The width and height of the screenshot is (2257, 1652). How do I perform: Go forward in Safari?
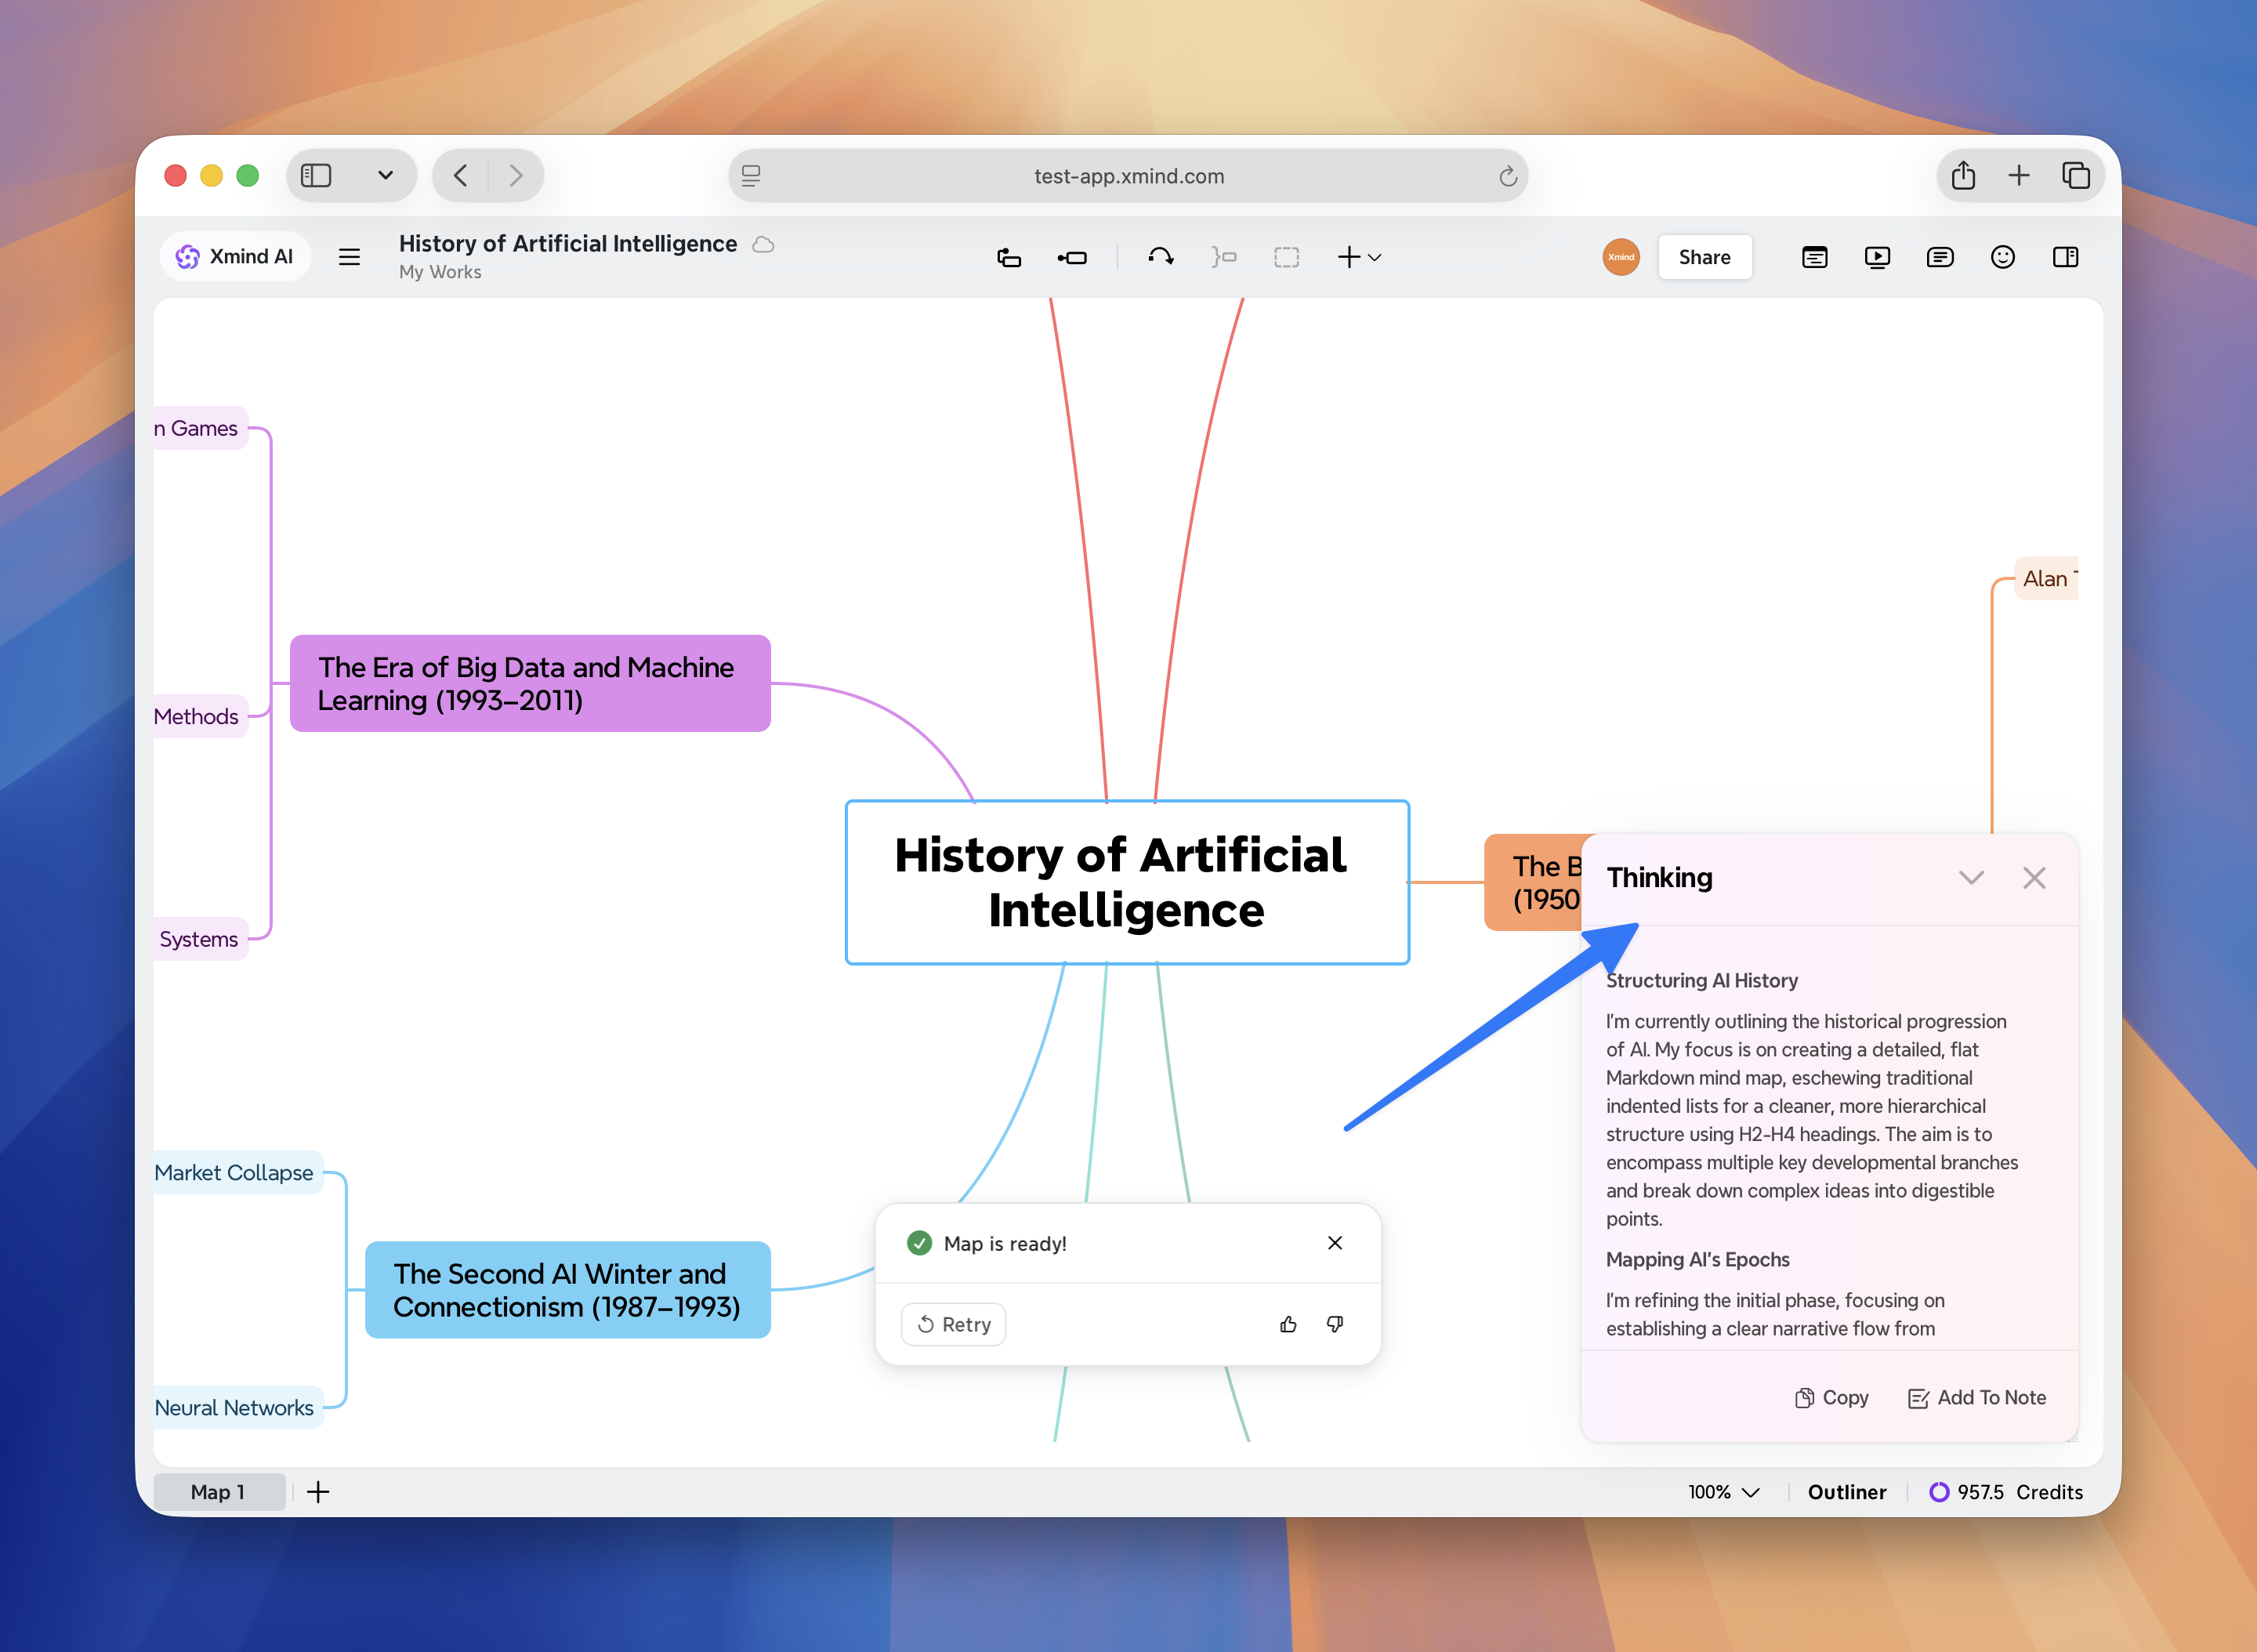tap(516, 176)
